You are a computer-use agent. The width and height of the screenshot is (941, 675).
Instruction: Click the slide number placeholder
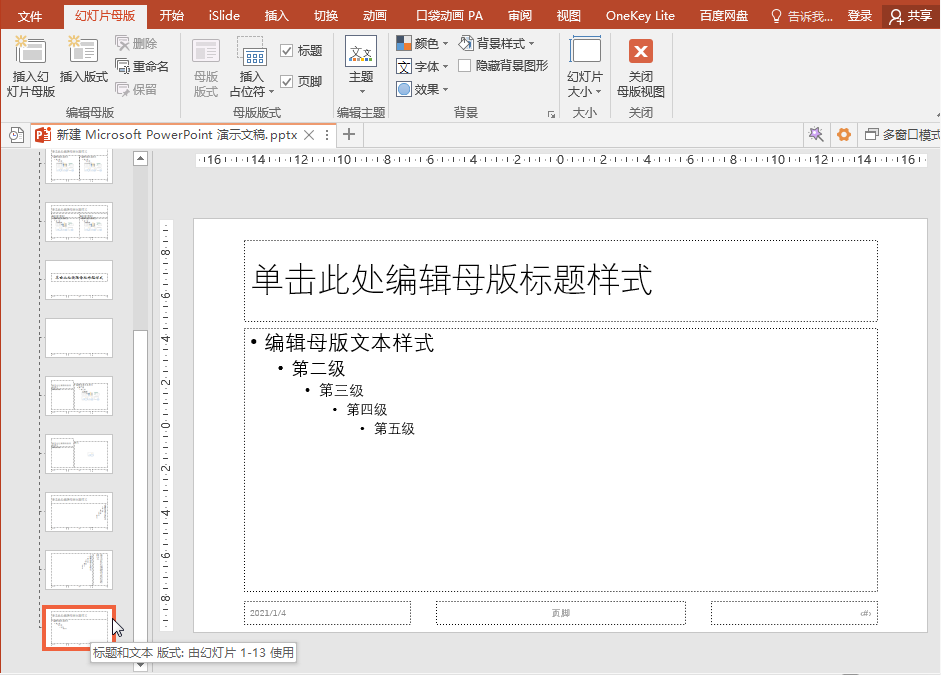(x=794, y=613)
